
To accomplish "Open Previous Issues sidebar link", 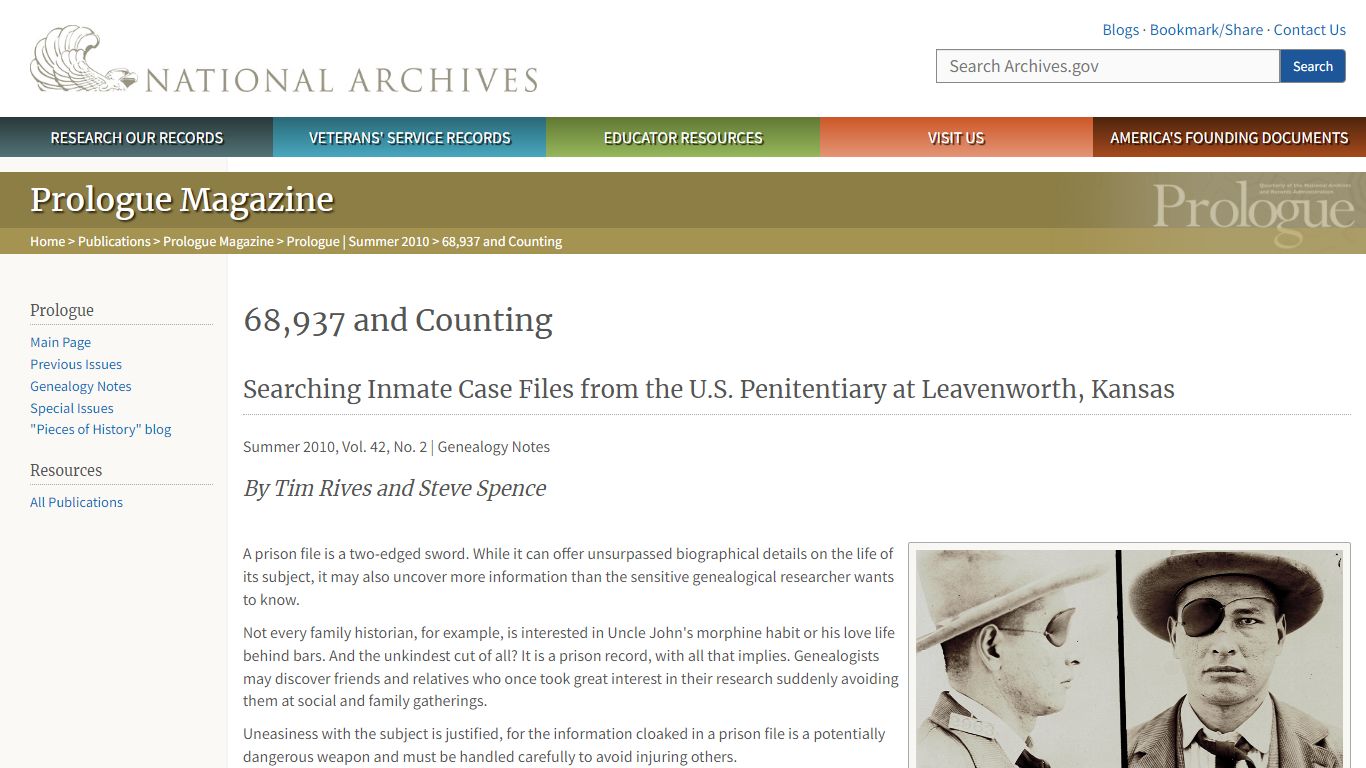I will tap(76, 364).
